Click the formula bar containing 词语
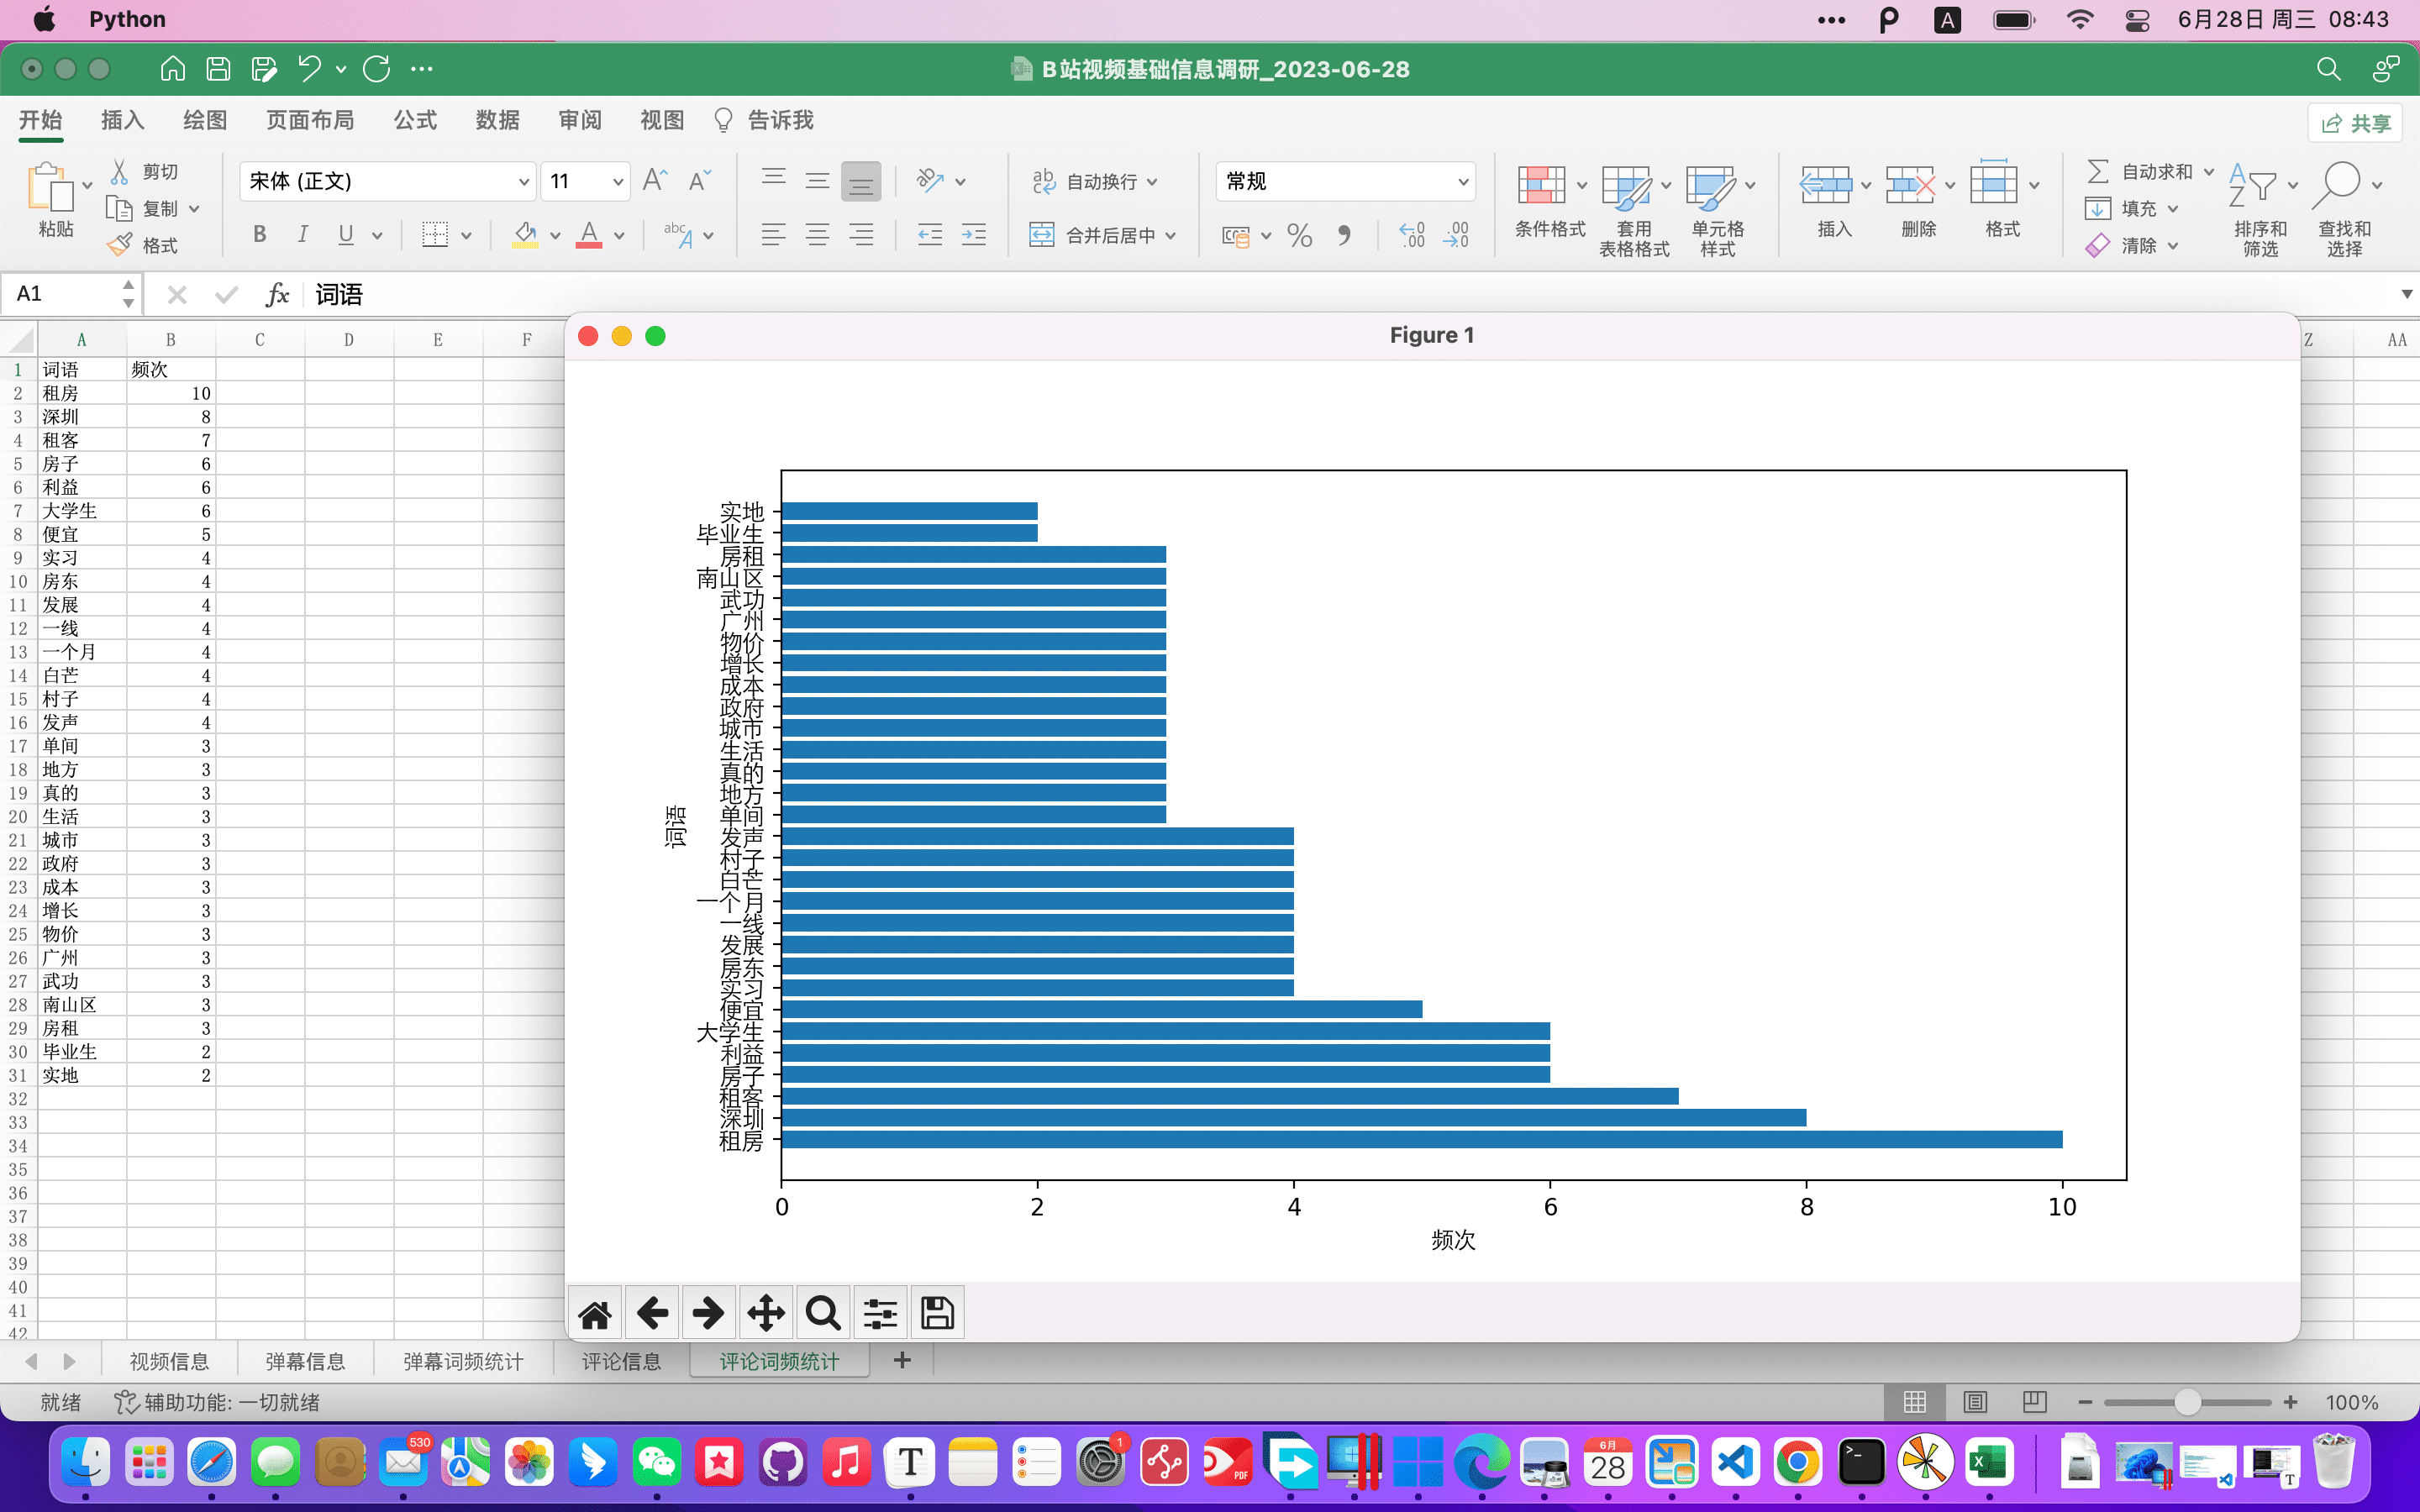This screenshot has width=2420, height=1512. coord(1350,294)
